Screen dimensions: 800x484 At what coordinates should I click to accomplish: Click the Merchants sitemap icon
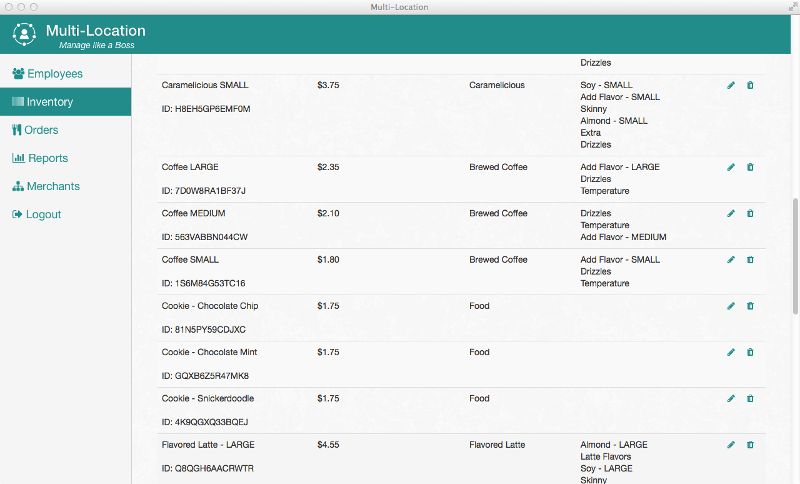tap(18, 186)
